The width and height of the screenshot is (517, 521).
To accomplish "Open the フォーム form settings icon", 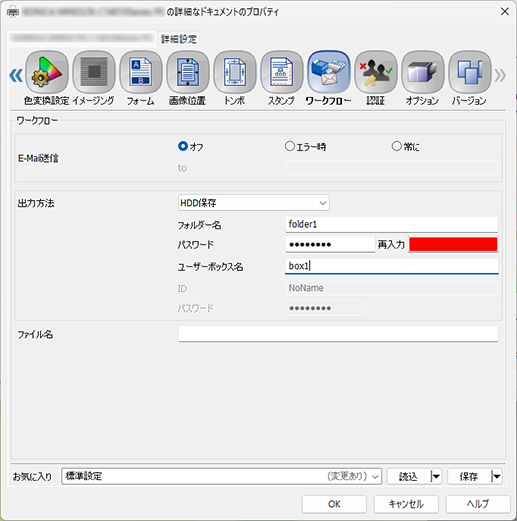I will point(141,72).
